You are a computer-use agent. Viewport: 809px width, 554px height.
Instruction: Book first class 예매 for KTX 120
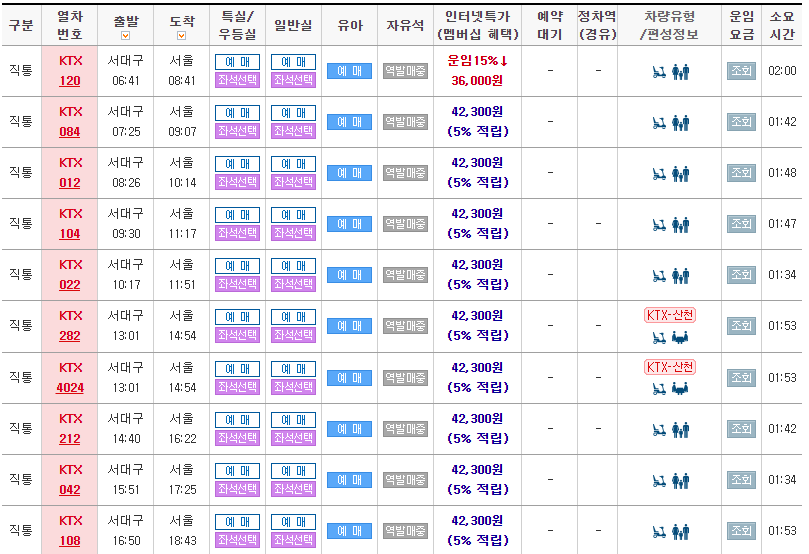pyautogui.click(x=237, y=62)
